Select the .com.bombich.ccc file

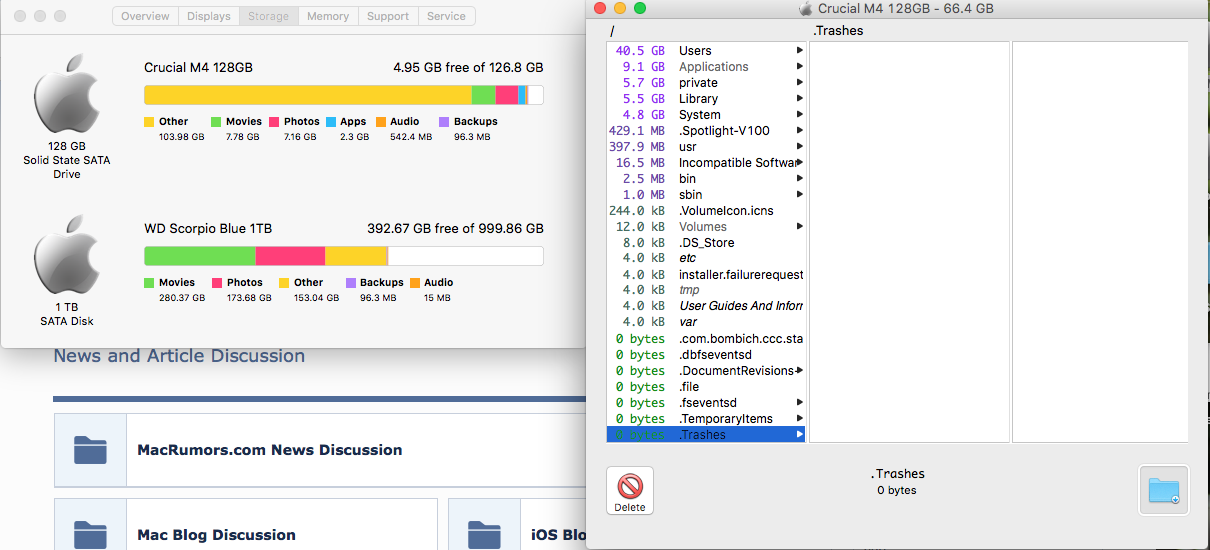[x=706, y=338]
